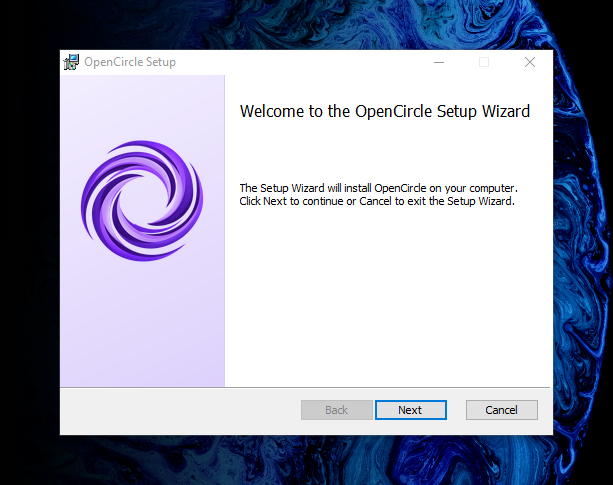The width and height of the screenshot is (613, 485).
Task: Click the Next button to continue setup
Action: [410, 410]
